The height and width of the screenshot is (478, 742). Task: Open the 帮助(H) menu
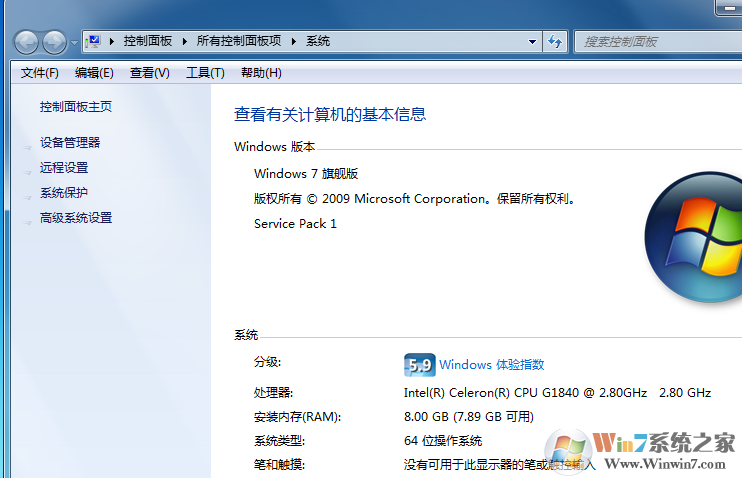click(x=261, y=73)
